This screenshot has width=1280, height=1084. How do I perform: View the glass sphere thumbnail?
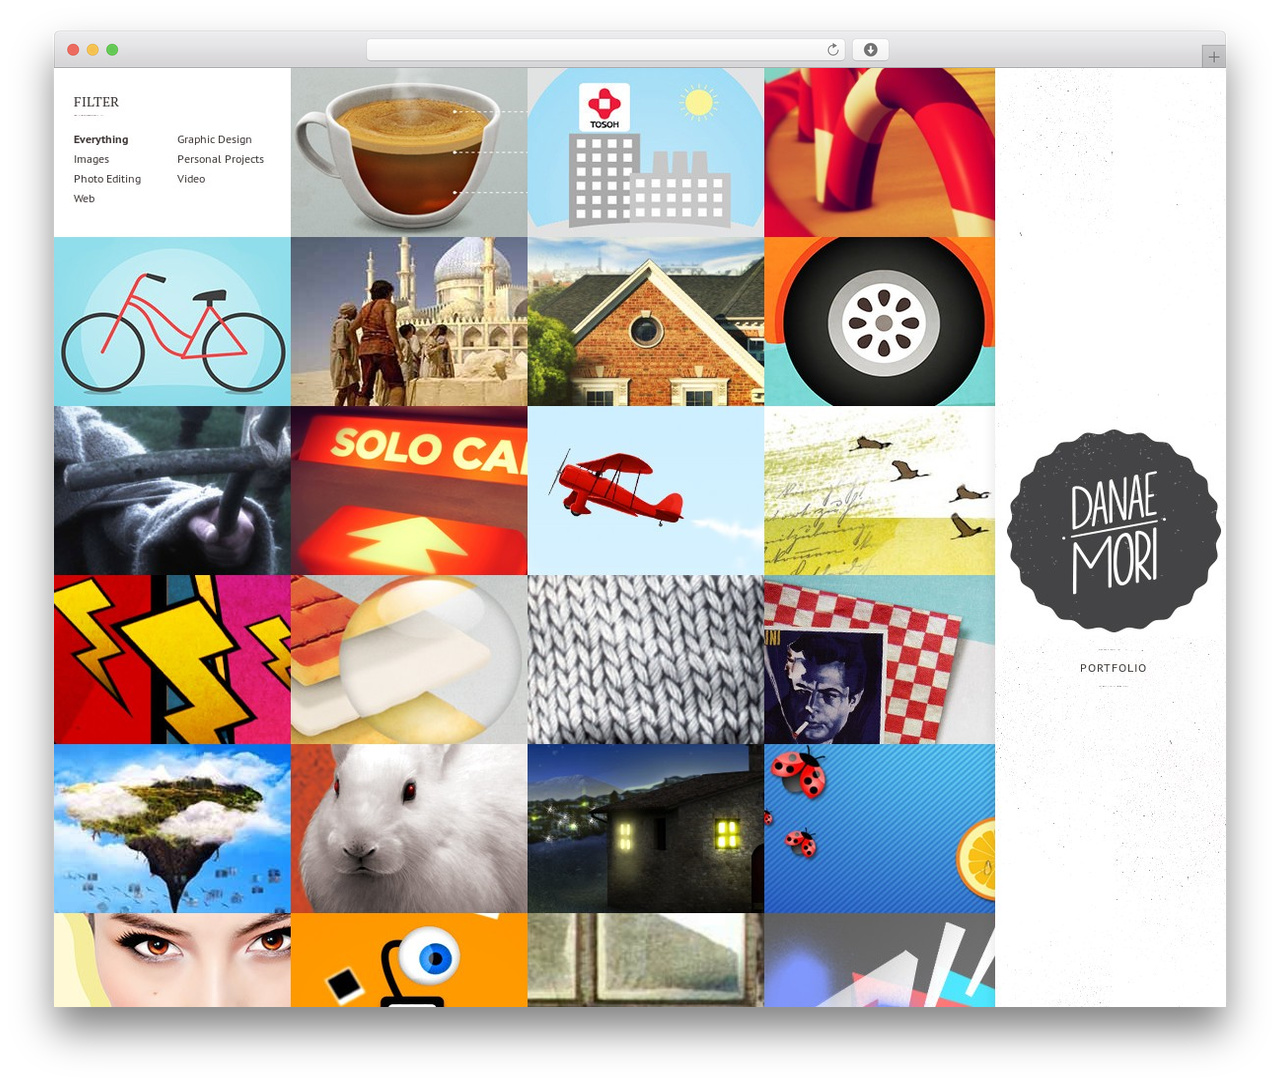[409, 659]
